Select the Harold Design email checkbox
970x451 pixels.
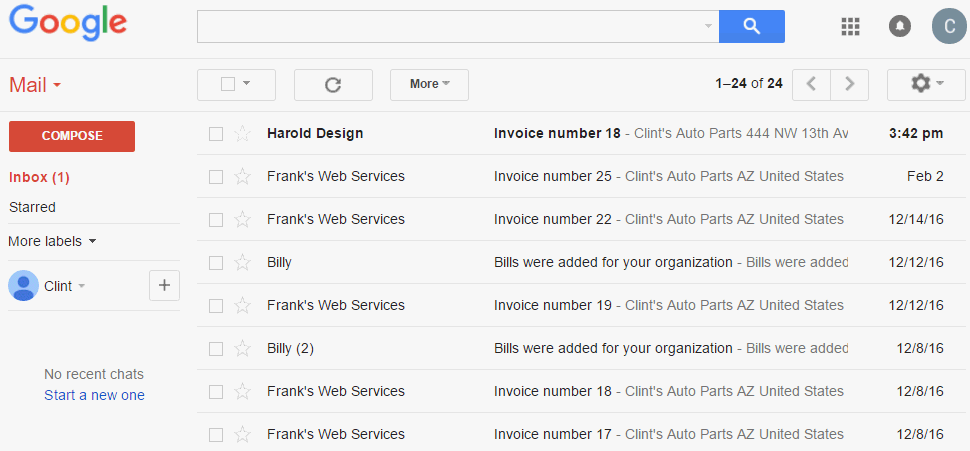point(216,134)
